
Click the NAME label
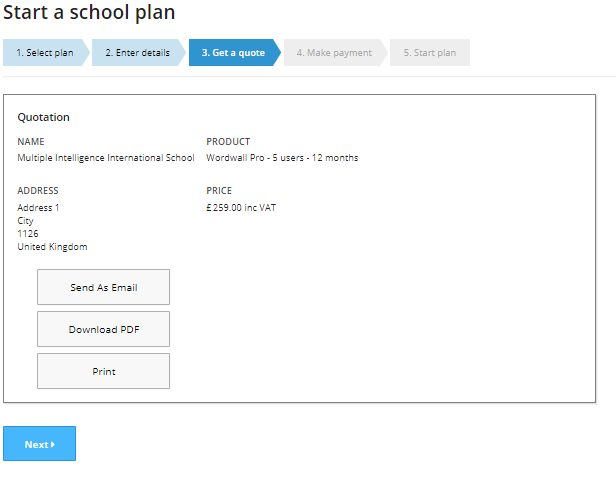tap(31, 141)
